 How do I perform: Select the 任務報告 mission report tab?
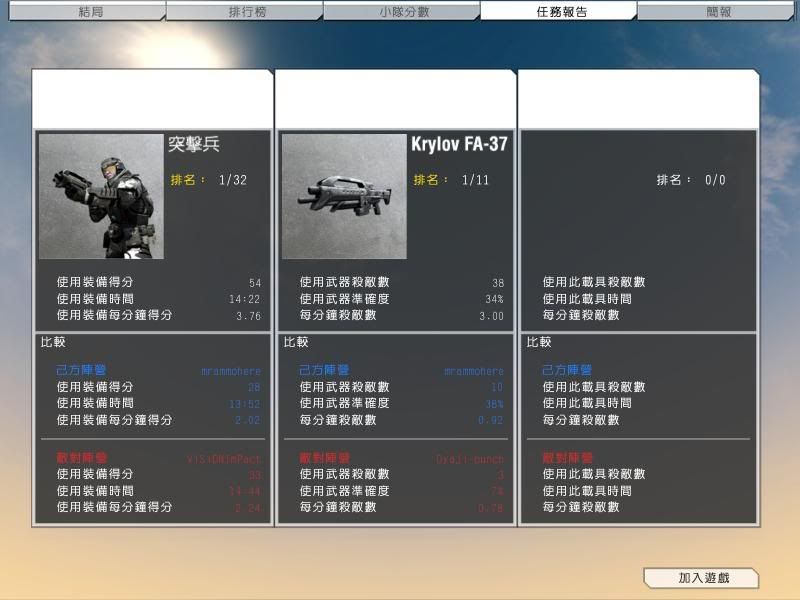[x=561, y=12]
